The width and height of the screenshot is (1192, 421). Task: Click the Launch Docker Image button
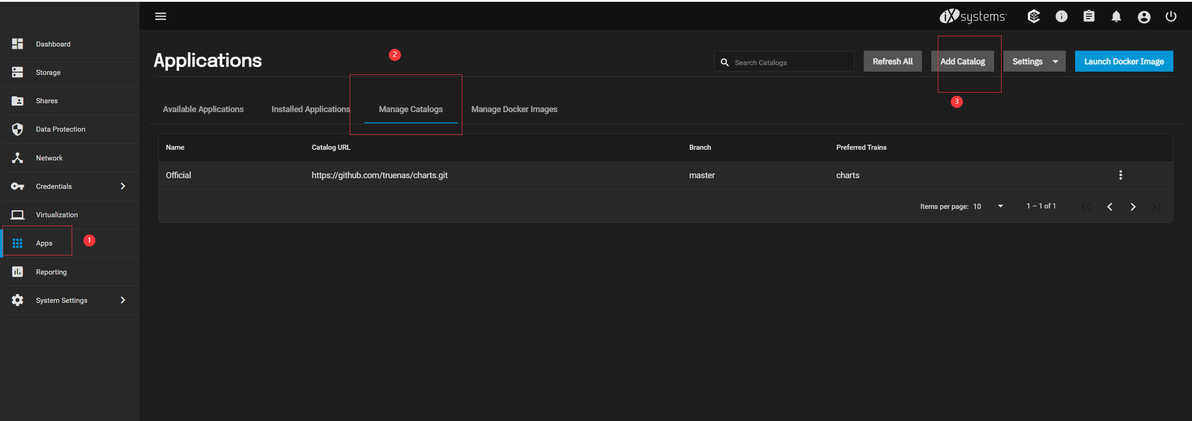pos(1124,62)
